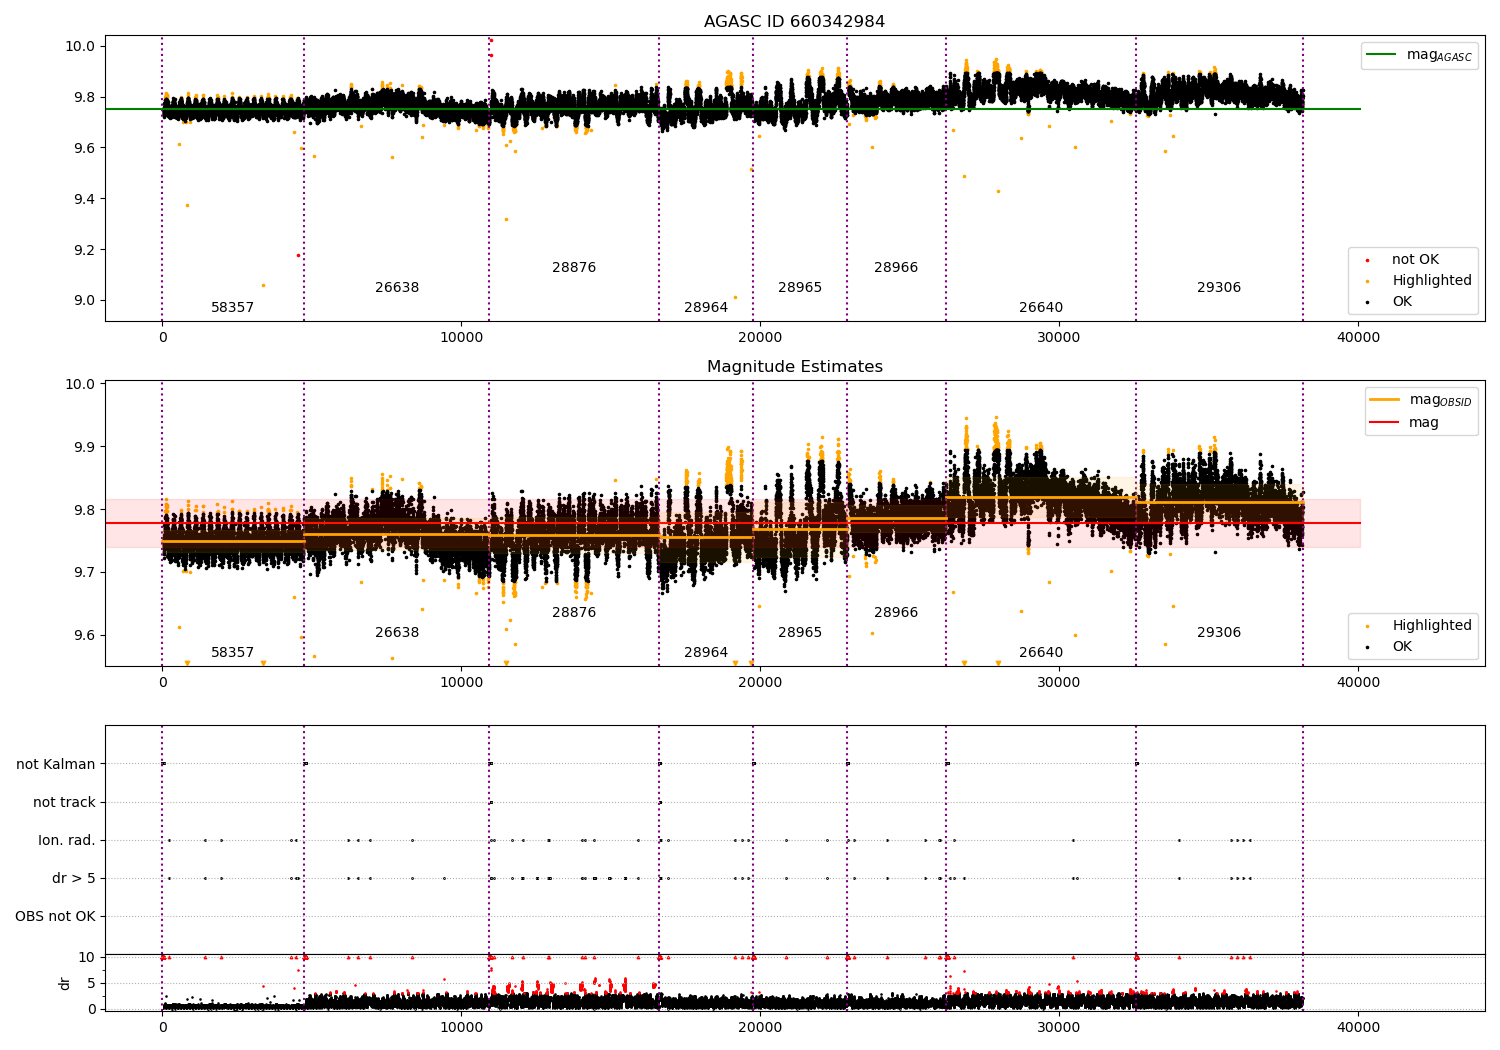
Task: Click the green line sample in mag AGASC legend
Action: tap(1382, 55)
